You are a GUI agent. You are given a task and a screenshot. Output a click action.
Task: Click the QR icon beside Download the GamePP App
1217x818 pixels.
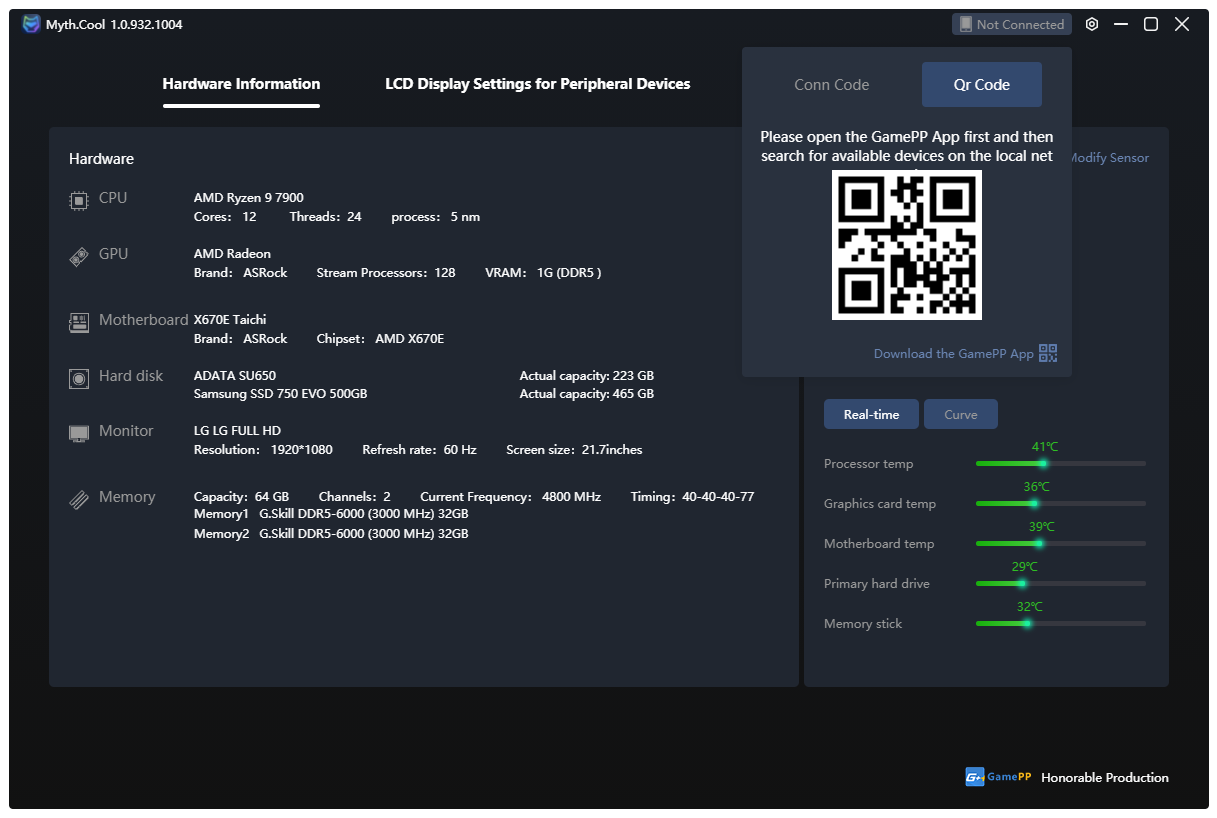1048,353
